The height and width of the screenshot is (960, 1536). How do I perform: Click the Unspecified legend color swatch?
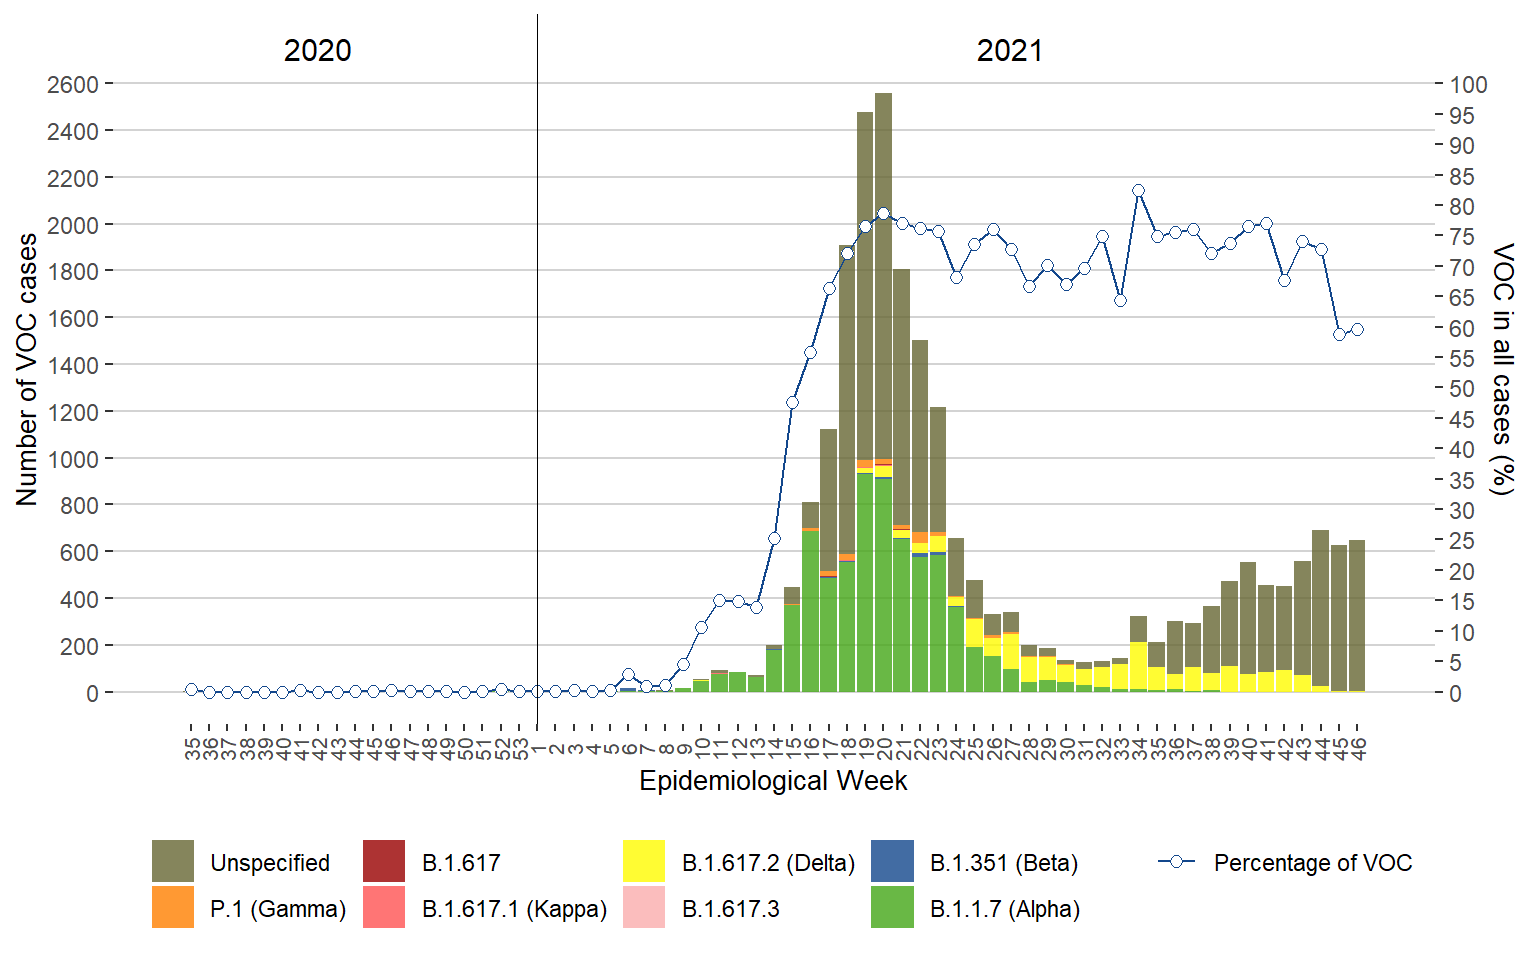[x=172, y=861]
